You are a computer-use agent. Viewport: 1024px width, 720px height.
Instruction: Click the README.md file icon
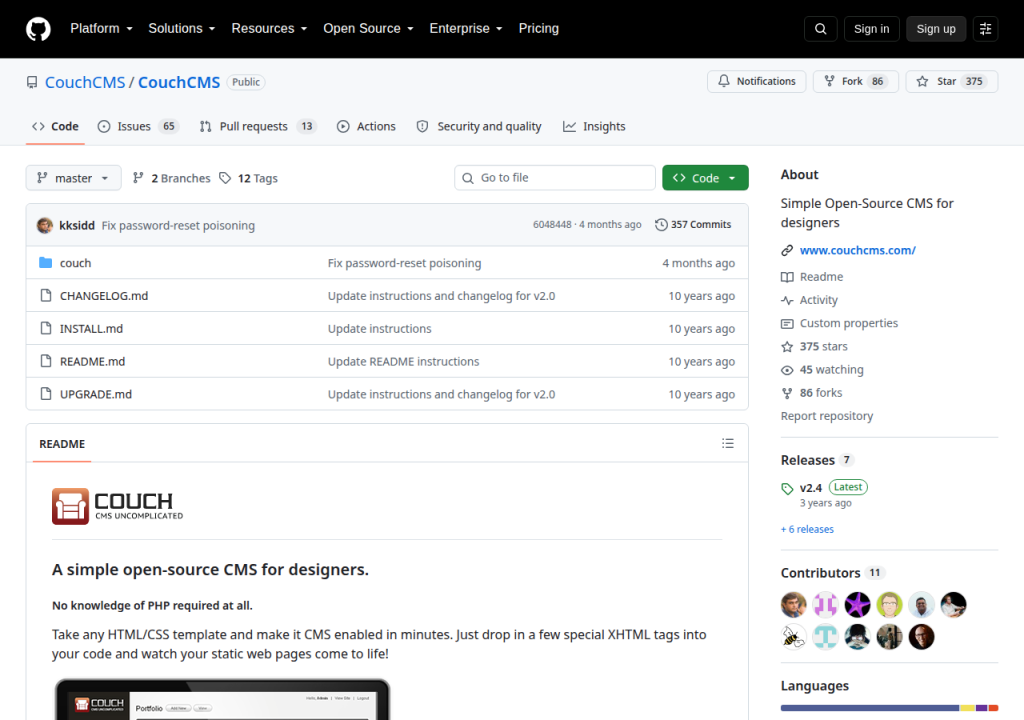click(46, 361)
